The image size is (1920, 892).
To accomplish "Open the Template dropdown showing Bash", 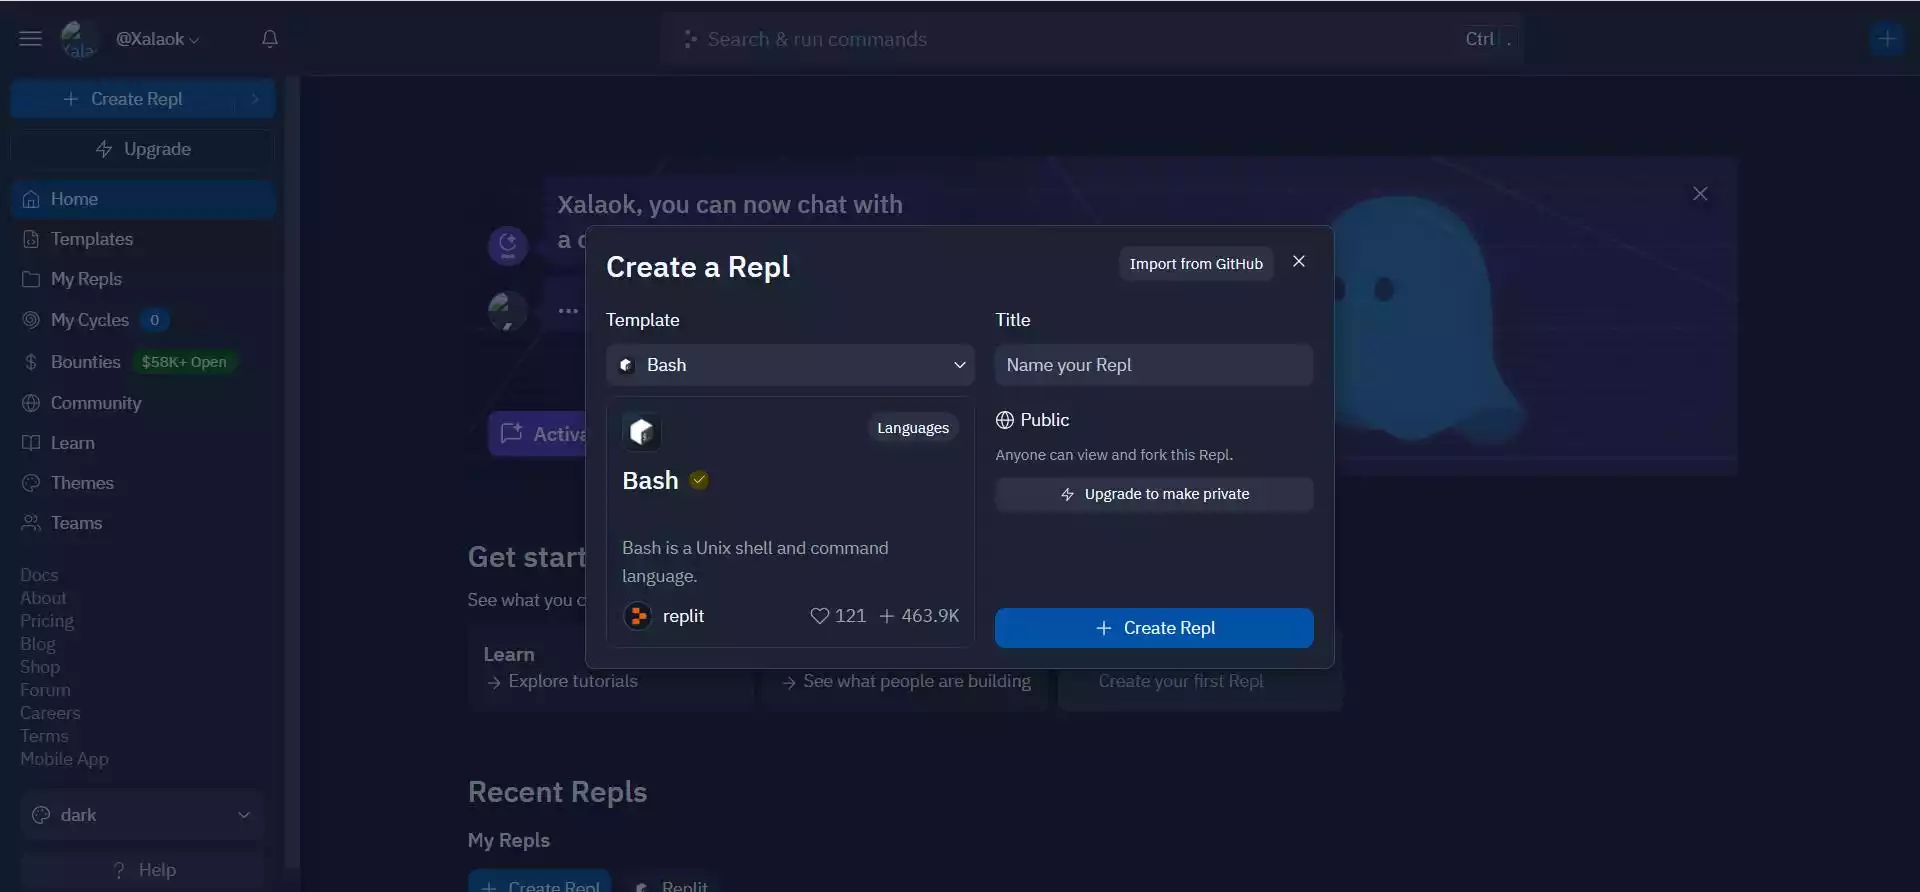I will click(790, 365).
